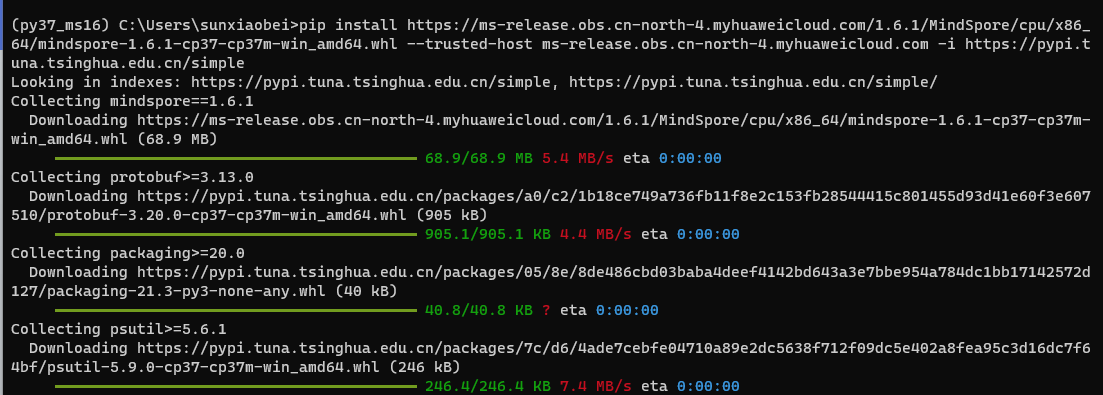Click the mindspore 68.9 MB progress bar
Image resolution: width=1103 pixels, height=395 pixels.
coord(236,158)
